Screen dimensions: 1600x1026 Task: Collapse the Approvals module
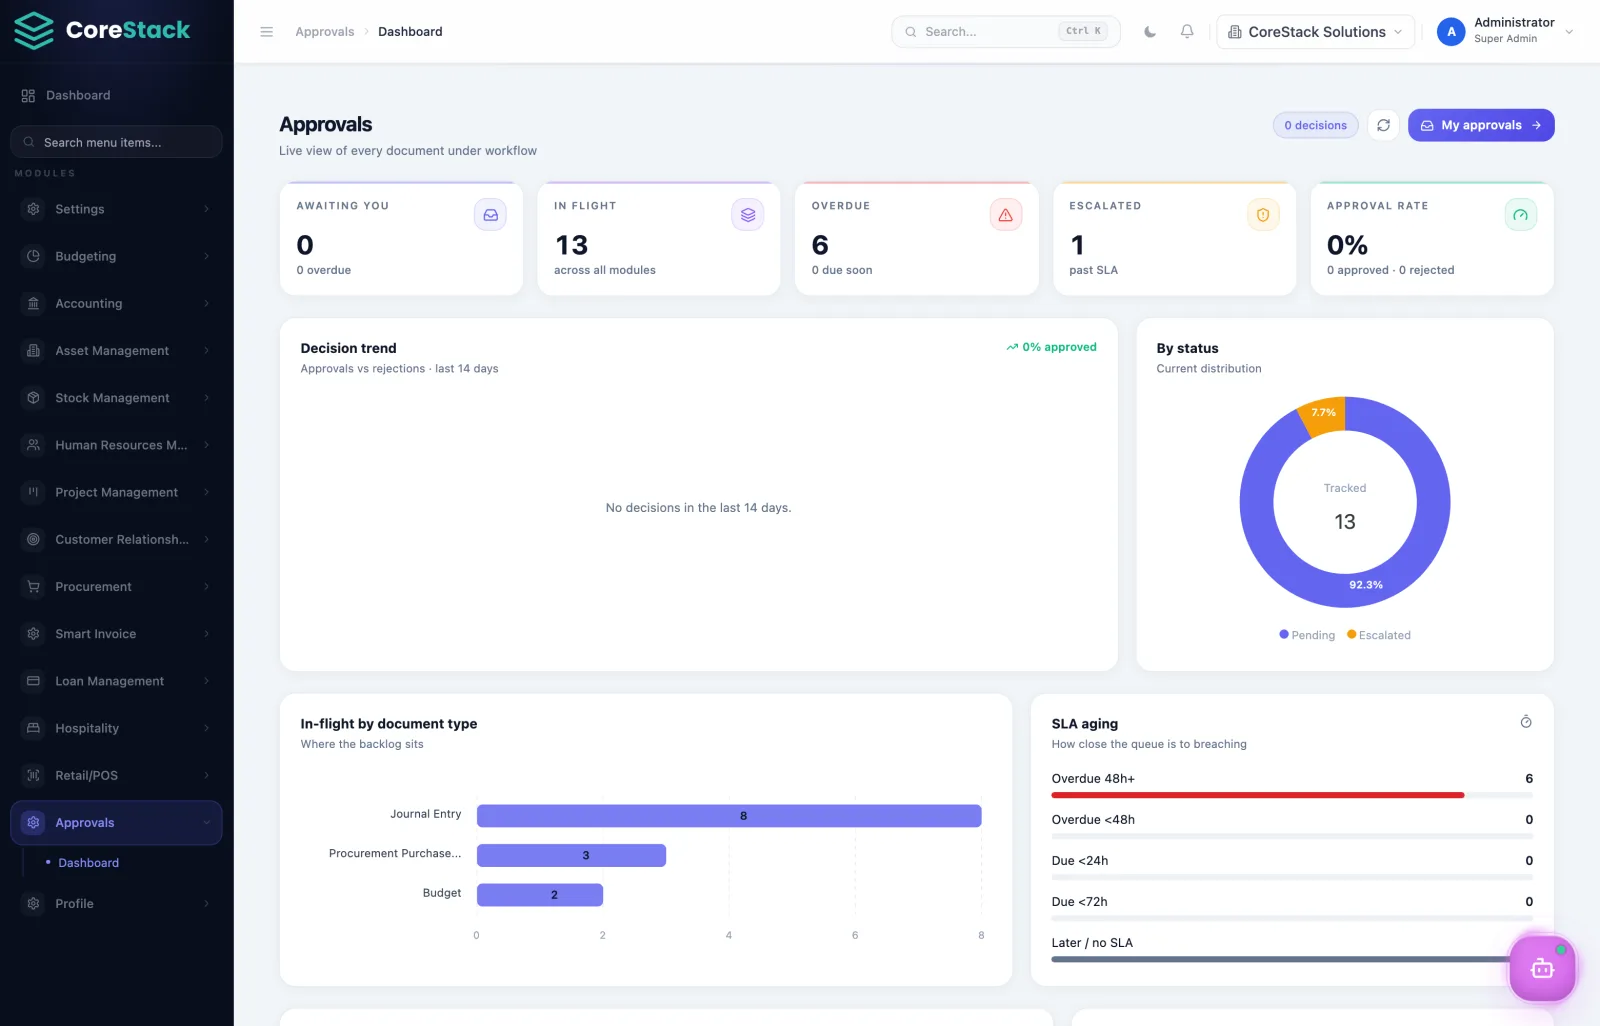(116, 823)
